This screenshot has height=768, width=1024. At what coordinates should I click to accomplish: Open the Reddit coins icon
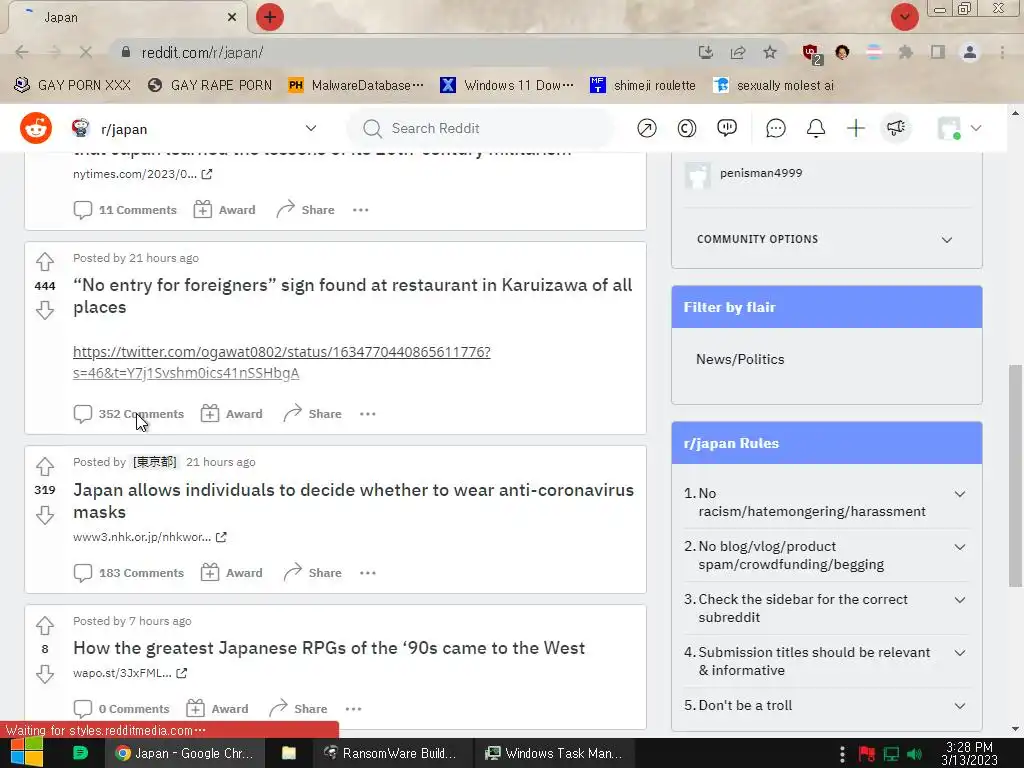[x=686, y=129]
